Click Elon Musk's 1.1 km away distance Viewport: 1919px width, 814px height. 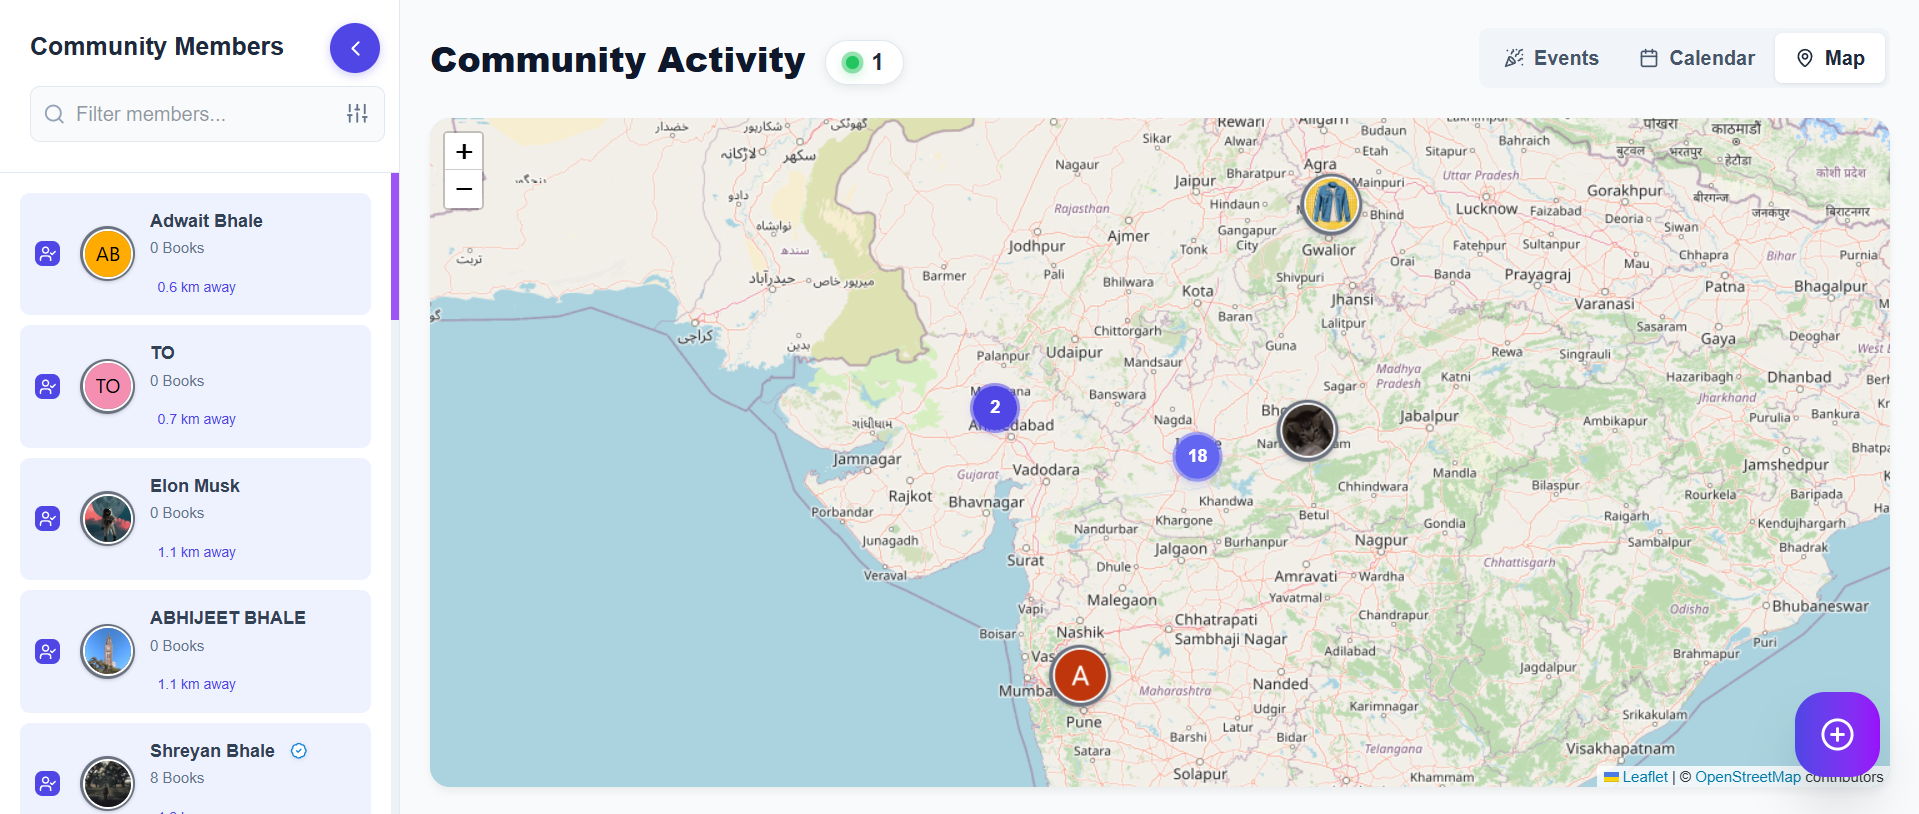point(196,552)
